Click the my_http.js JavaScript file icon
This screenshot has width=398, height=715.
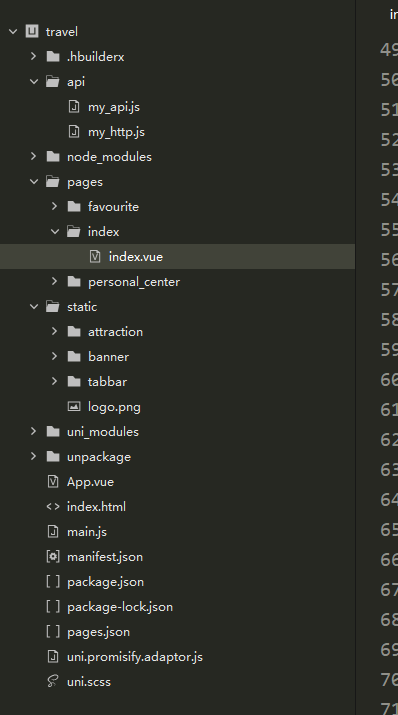(x=74, y=132)
